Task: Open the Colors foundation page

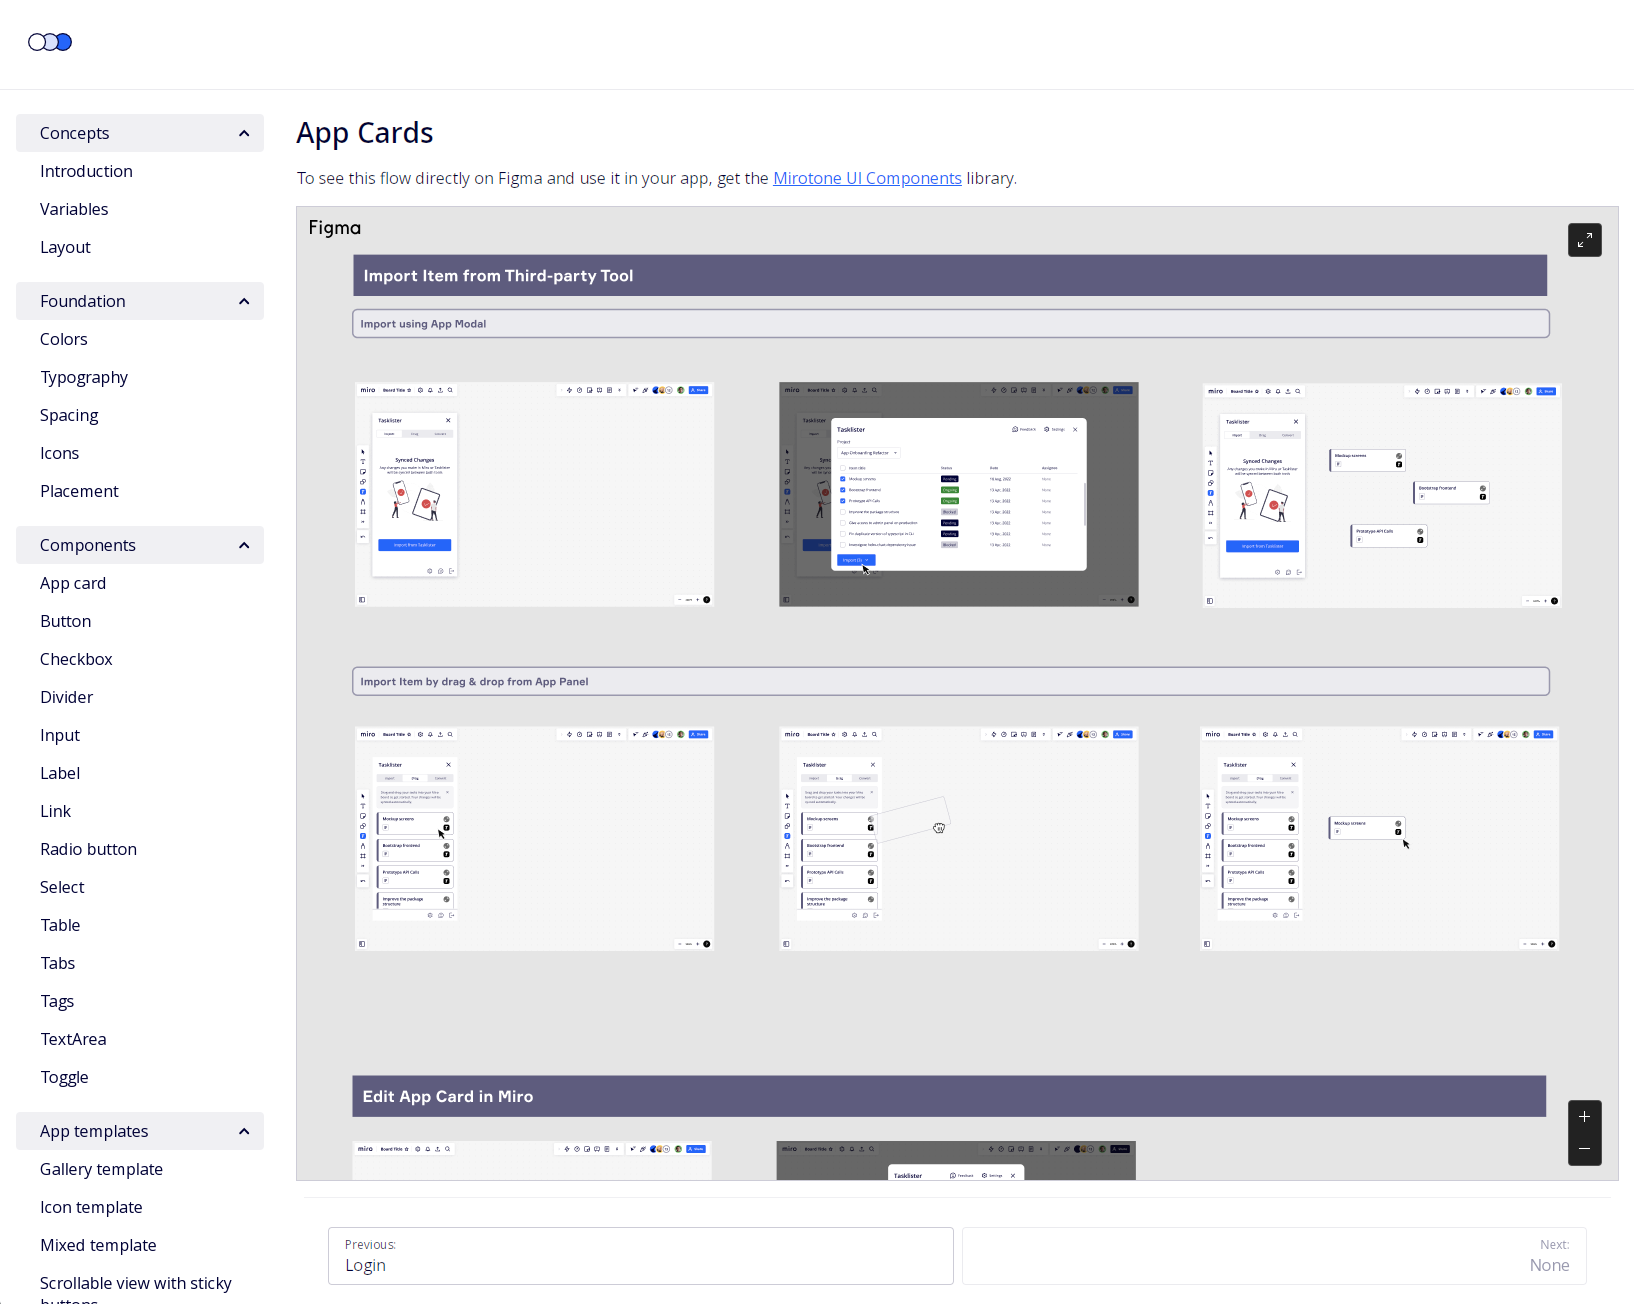Action: click(64, 339)
